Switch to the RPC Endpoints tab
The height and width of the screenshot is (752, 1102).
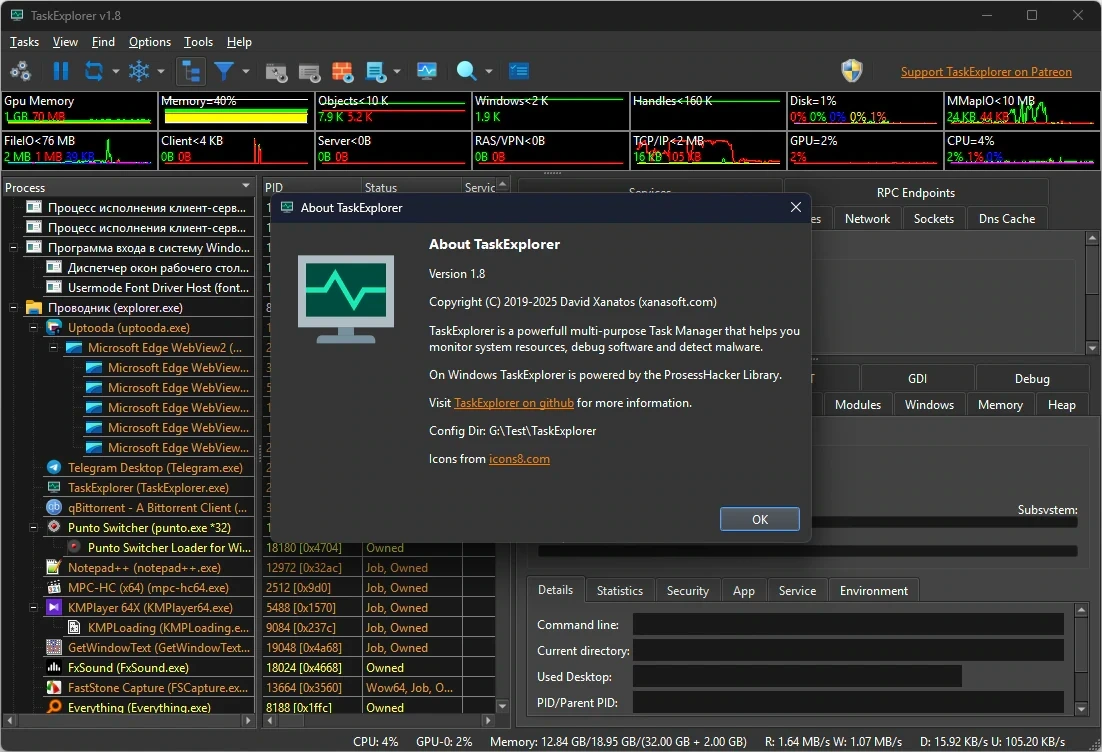click(x=916, y=193)
